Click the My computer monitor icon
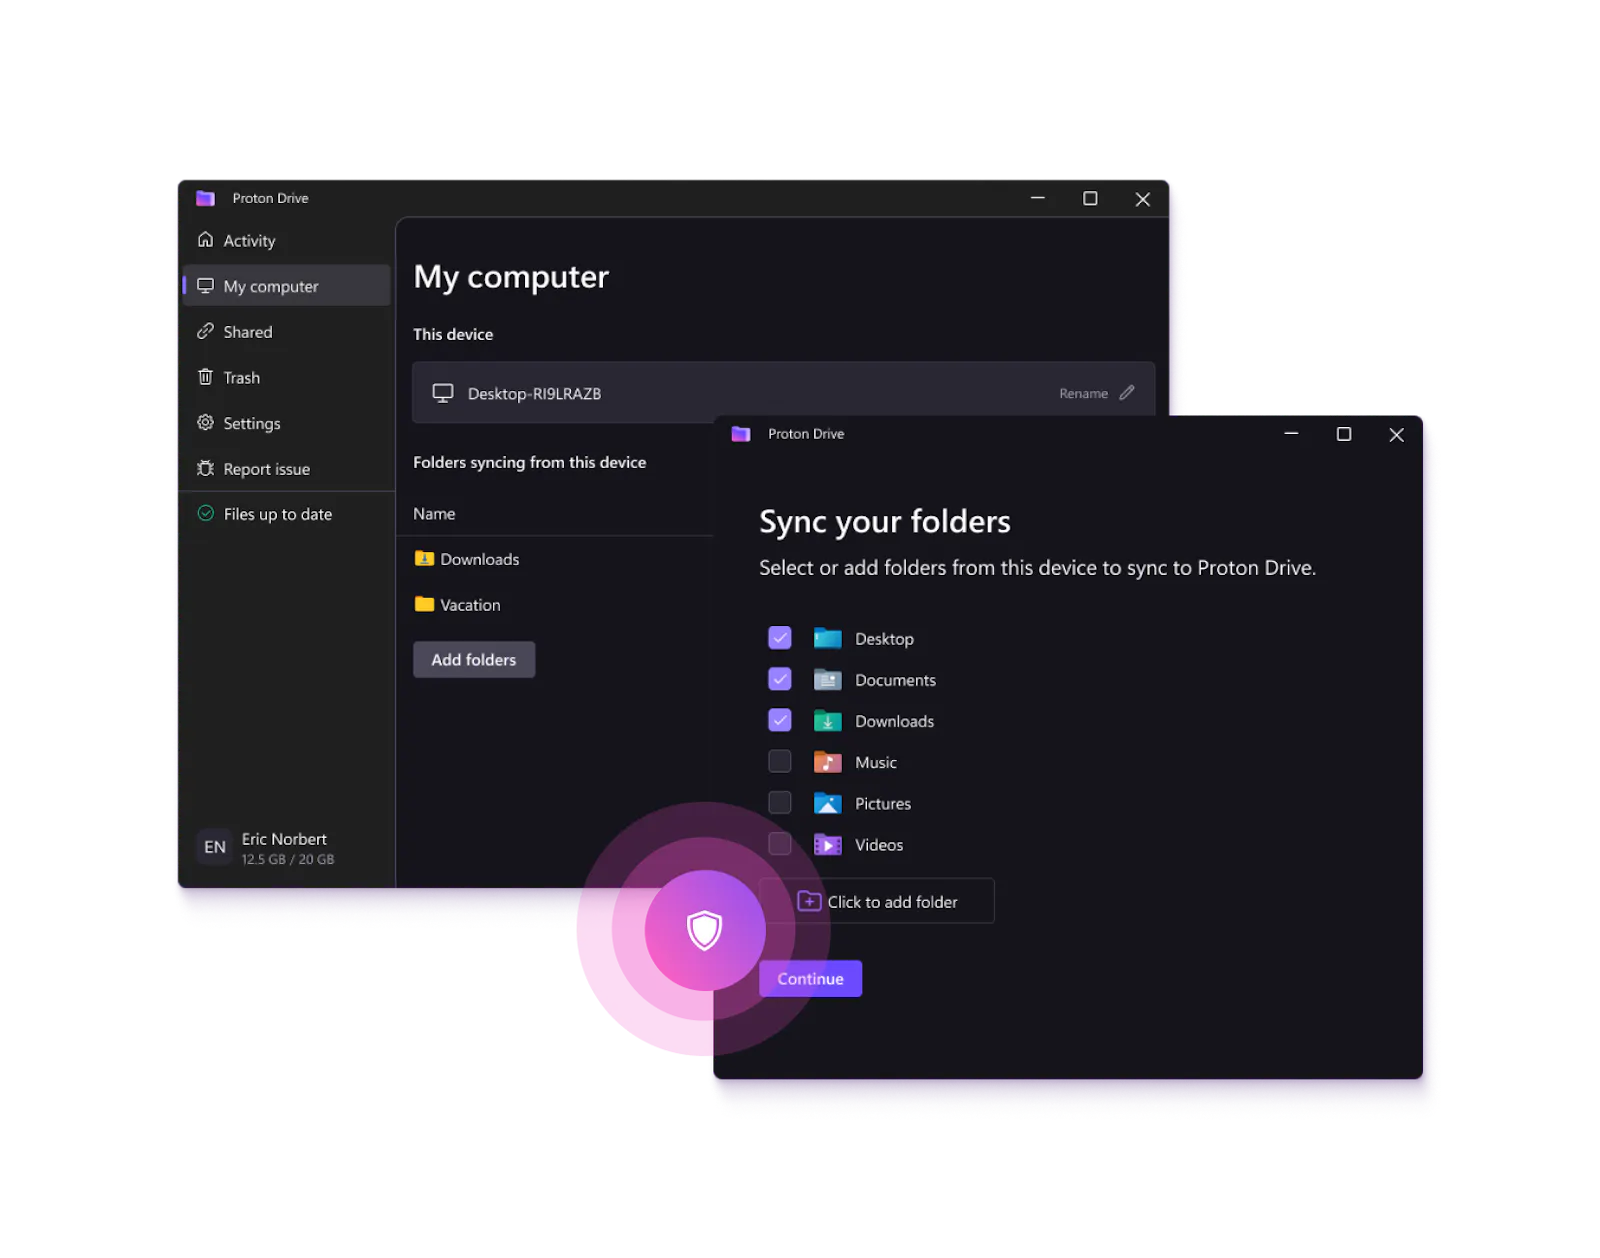 (205, 286)
